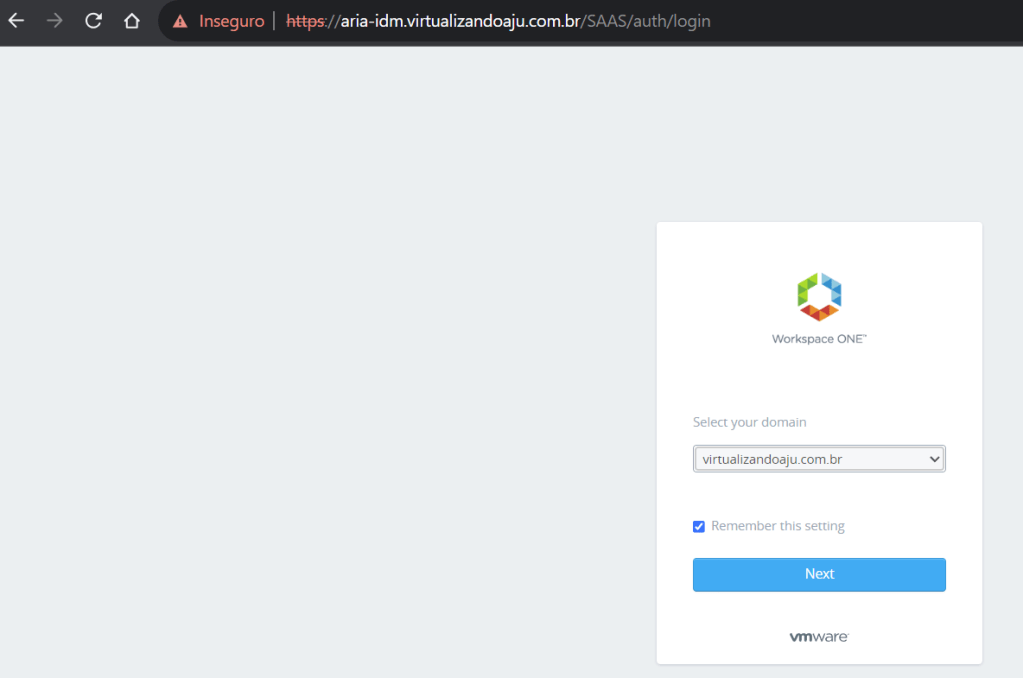Viewport: 1023px width, 678px height.
Task: Reload the login page
Action: 93,21
